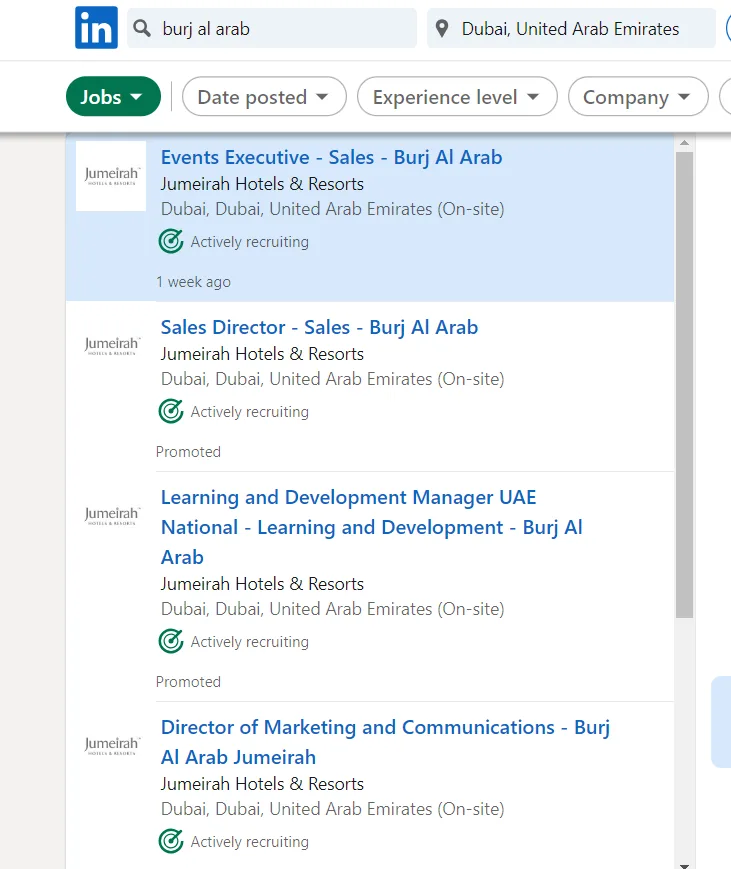Expand the Date posted filter
Screen dimensions: 731x869
(264, 96)
